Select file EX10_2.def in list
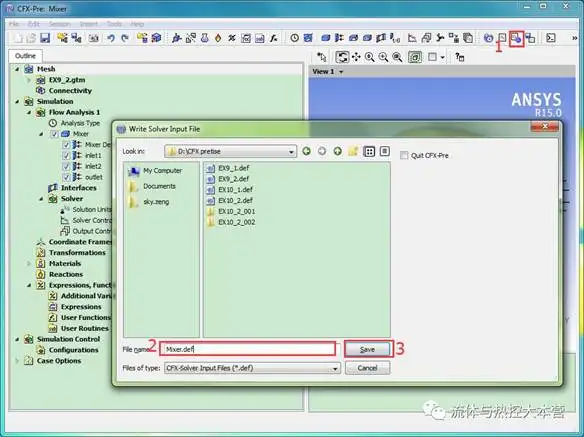Viewport: 584px width, 437px height. click(x=230, y=200)
